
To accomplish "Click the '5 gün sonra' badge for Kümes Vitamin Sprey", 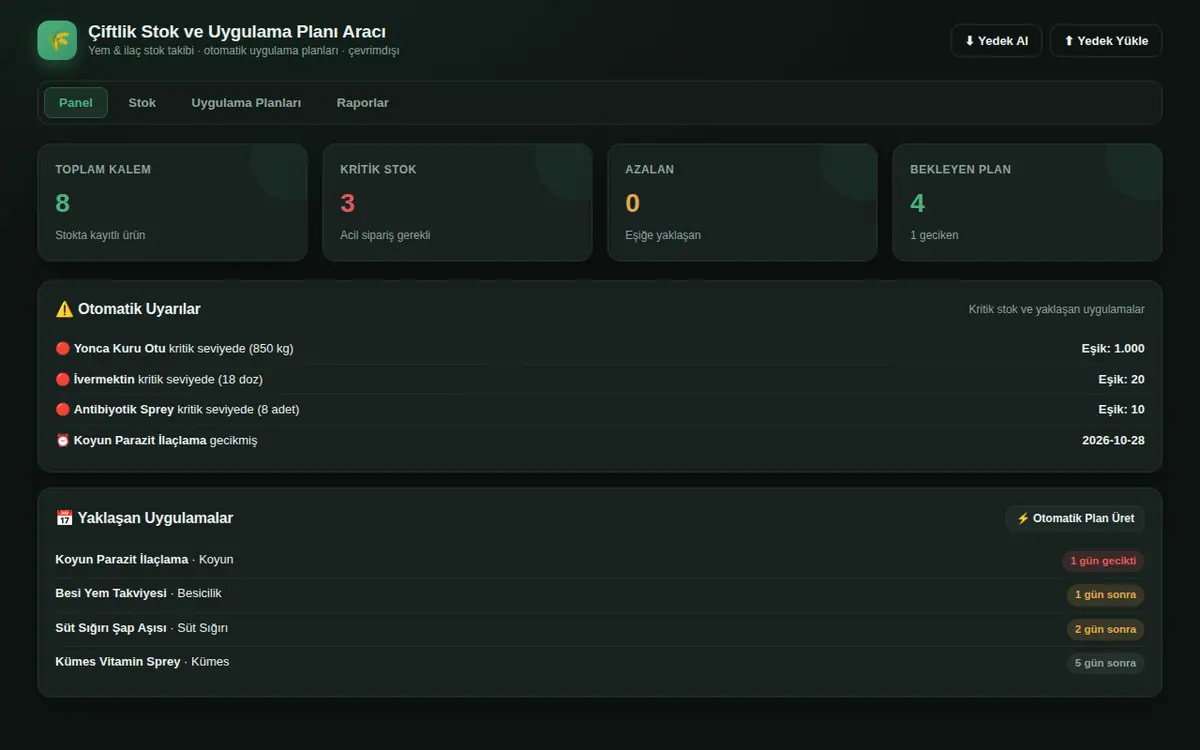I will [1105, 663].
